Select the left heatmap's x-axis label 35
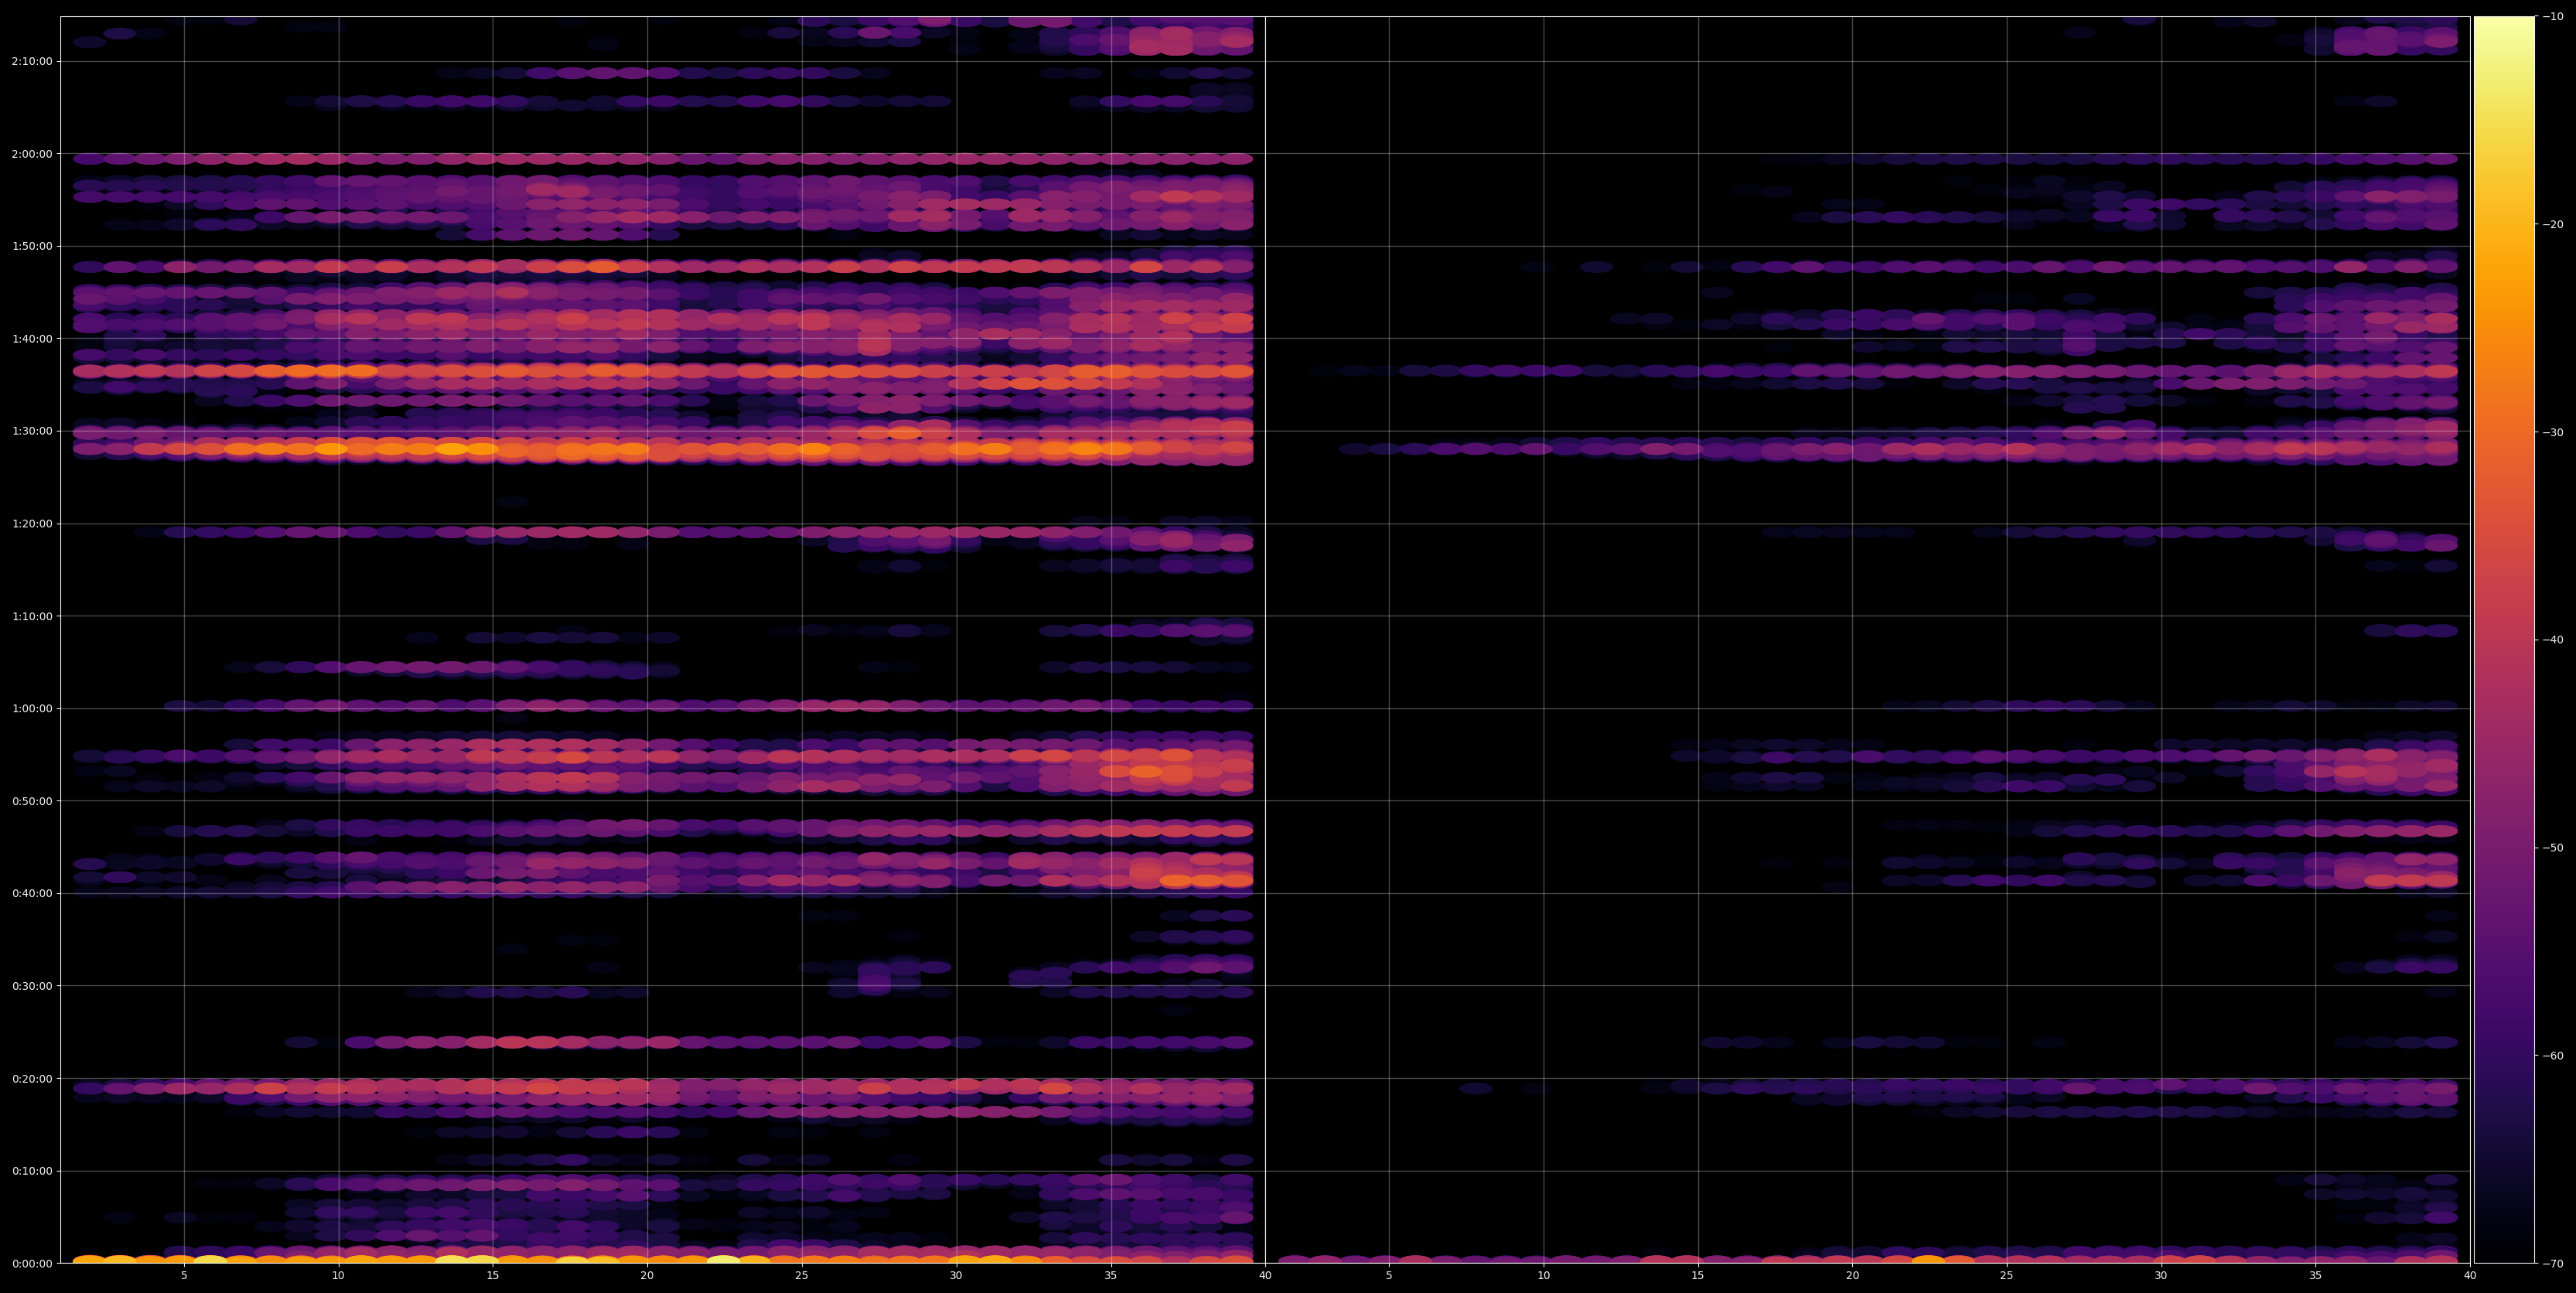 [x=1111, y=1276]
